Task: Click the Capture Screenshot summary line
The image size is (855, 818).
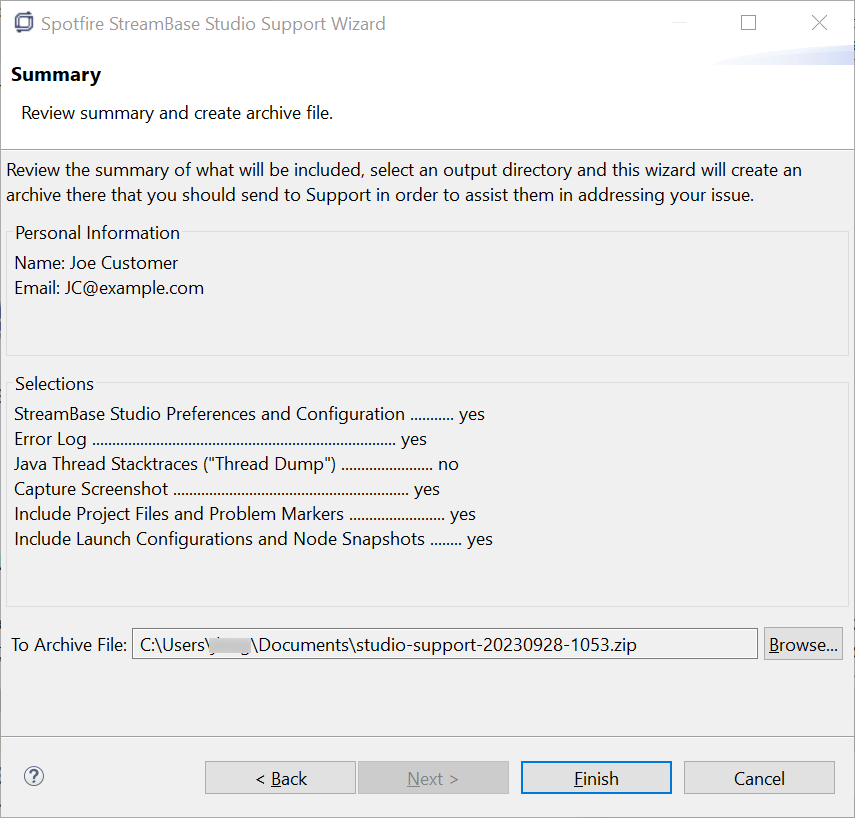Action: (227, 489)
